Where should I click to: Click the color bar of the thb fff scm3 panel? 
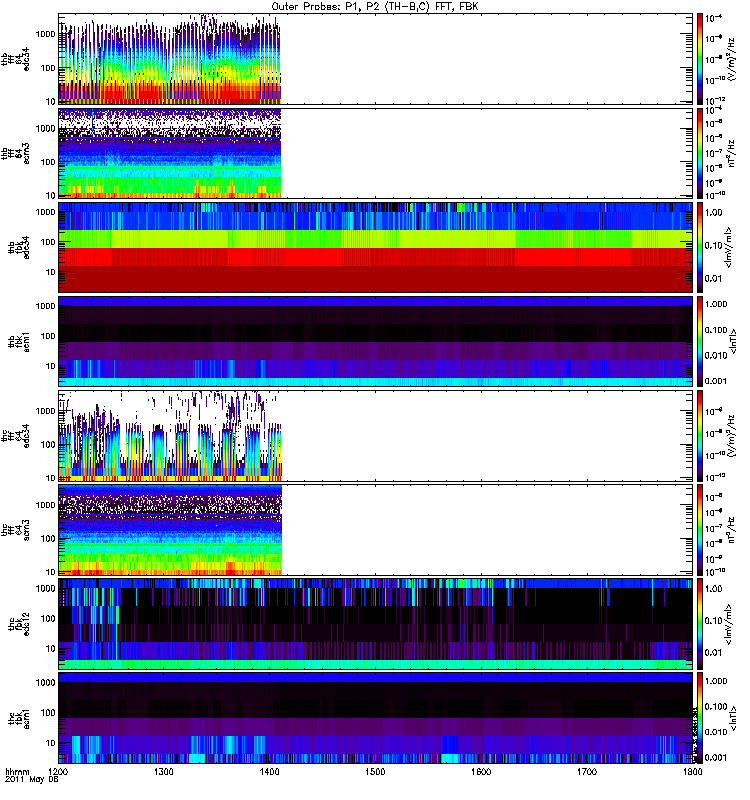[700, 153]
